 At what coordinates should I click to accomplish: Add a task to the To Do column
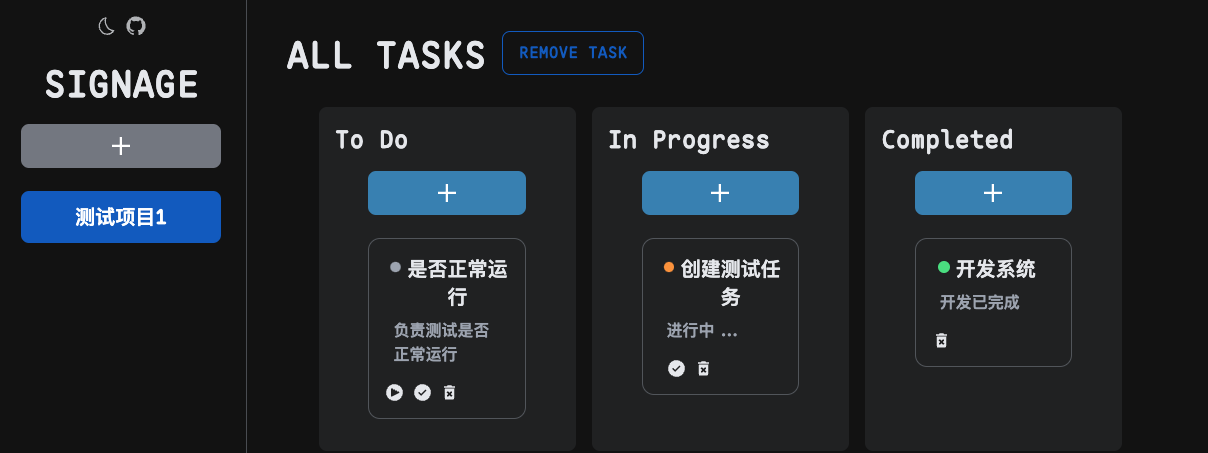pyautogui.click(x=447, y=193)
